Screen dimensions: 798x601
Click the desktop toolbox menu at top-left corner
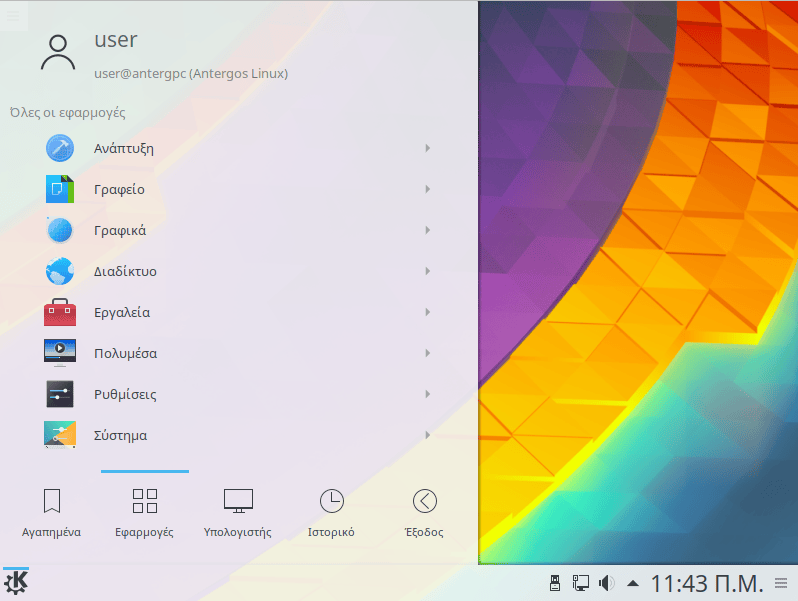(x=13, y=16)
